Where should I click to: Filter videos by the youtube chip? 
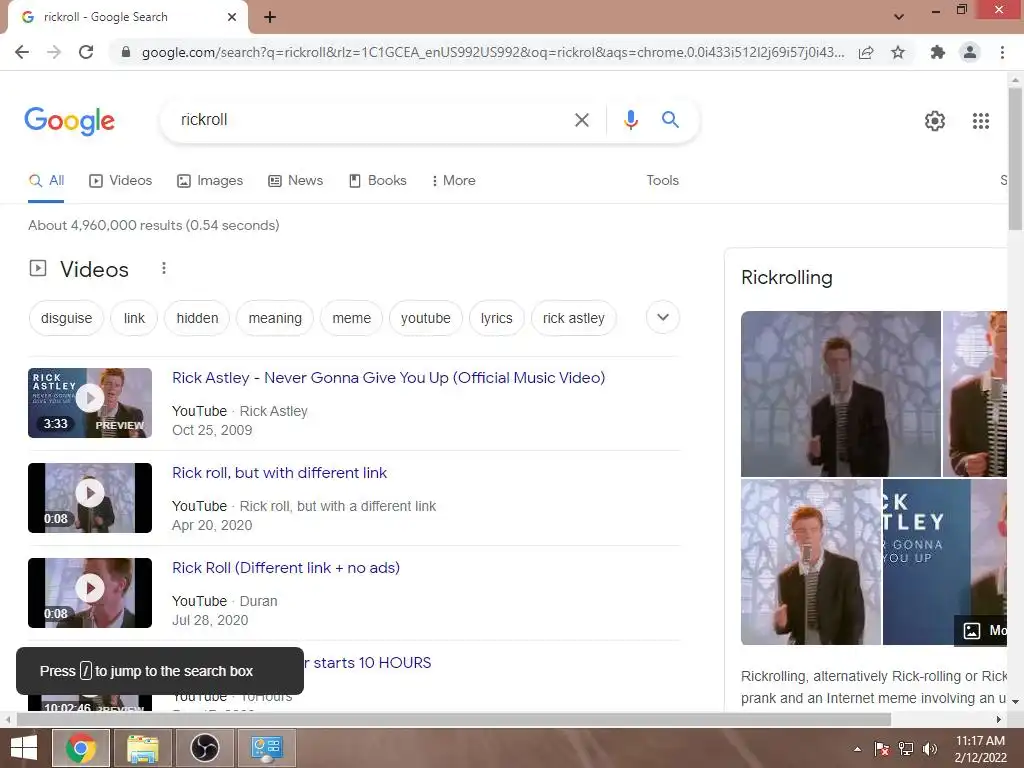(426, 318)
